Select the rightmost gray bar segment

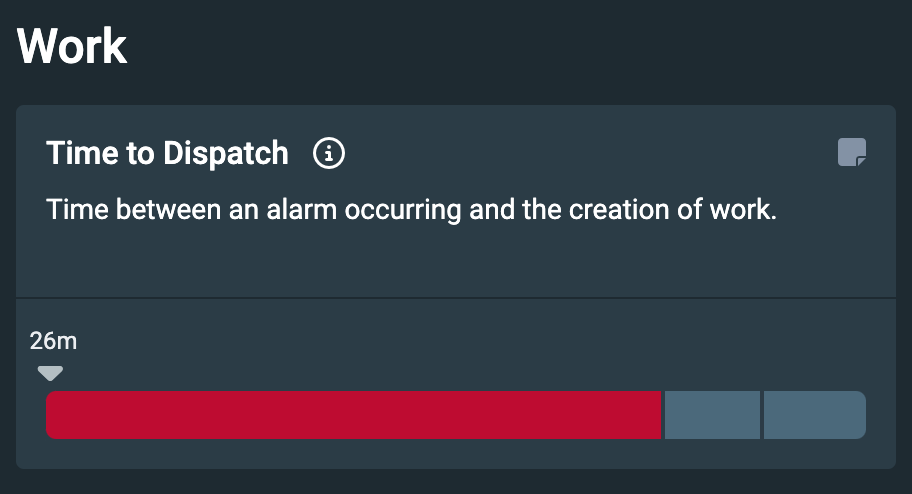814,415
